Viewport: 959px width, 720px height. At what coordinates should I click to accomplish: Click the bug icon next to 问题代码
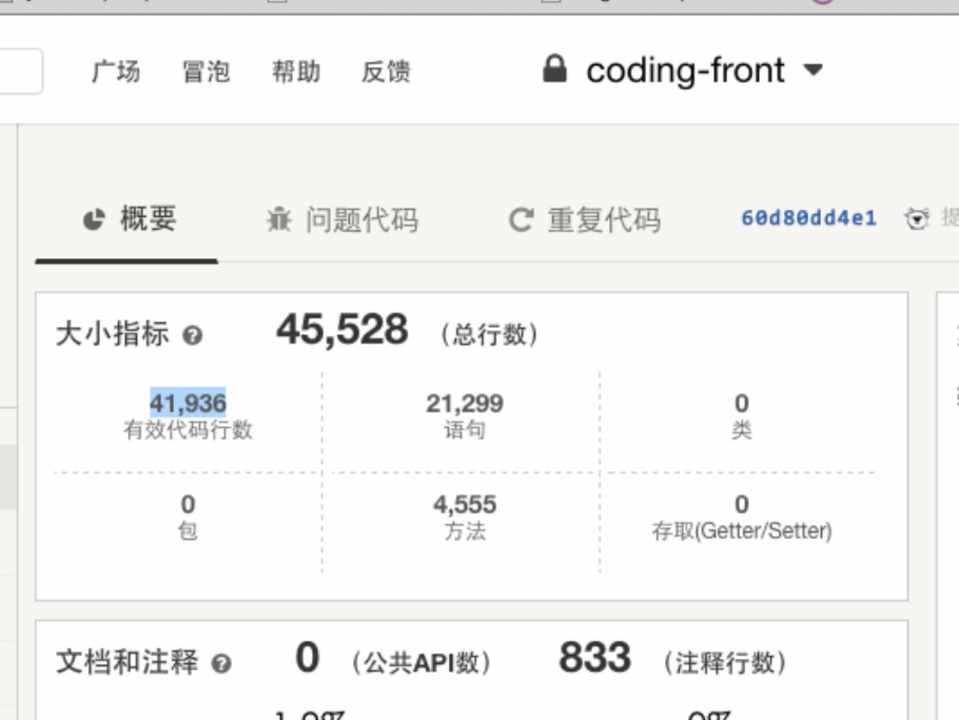(279, 220)
